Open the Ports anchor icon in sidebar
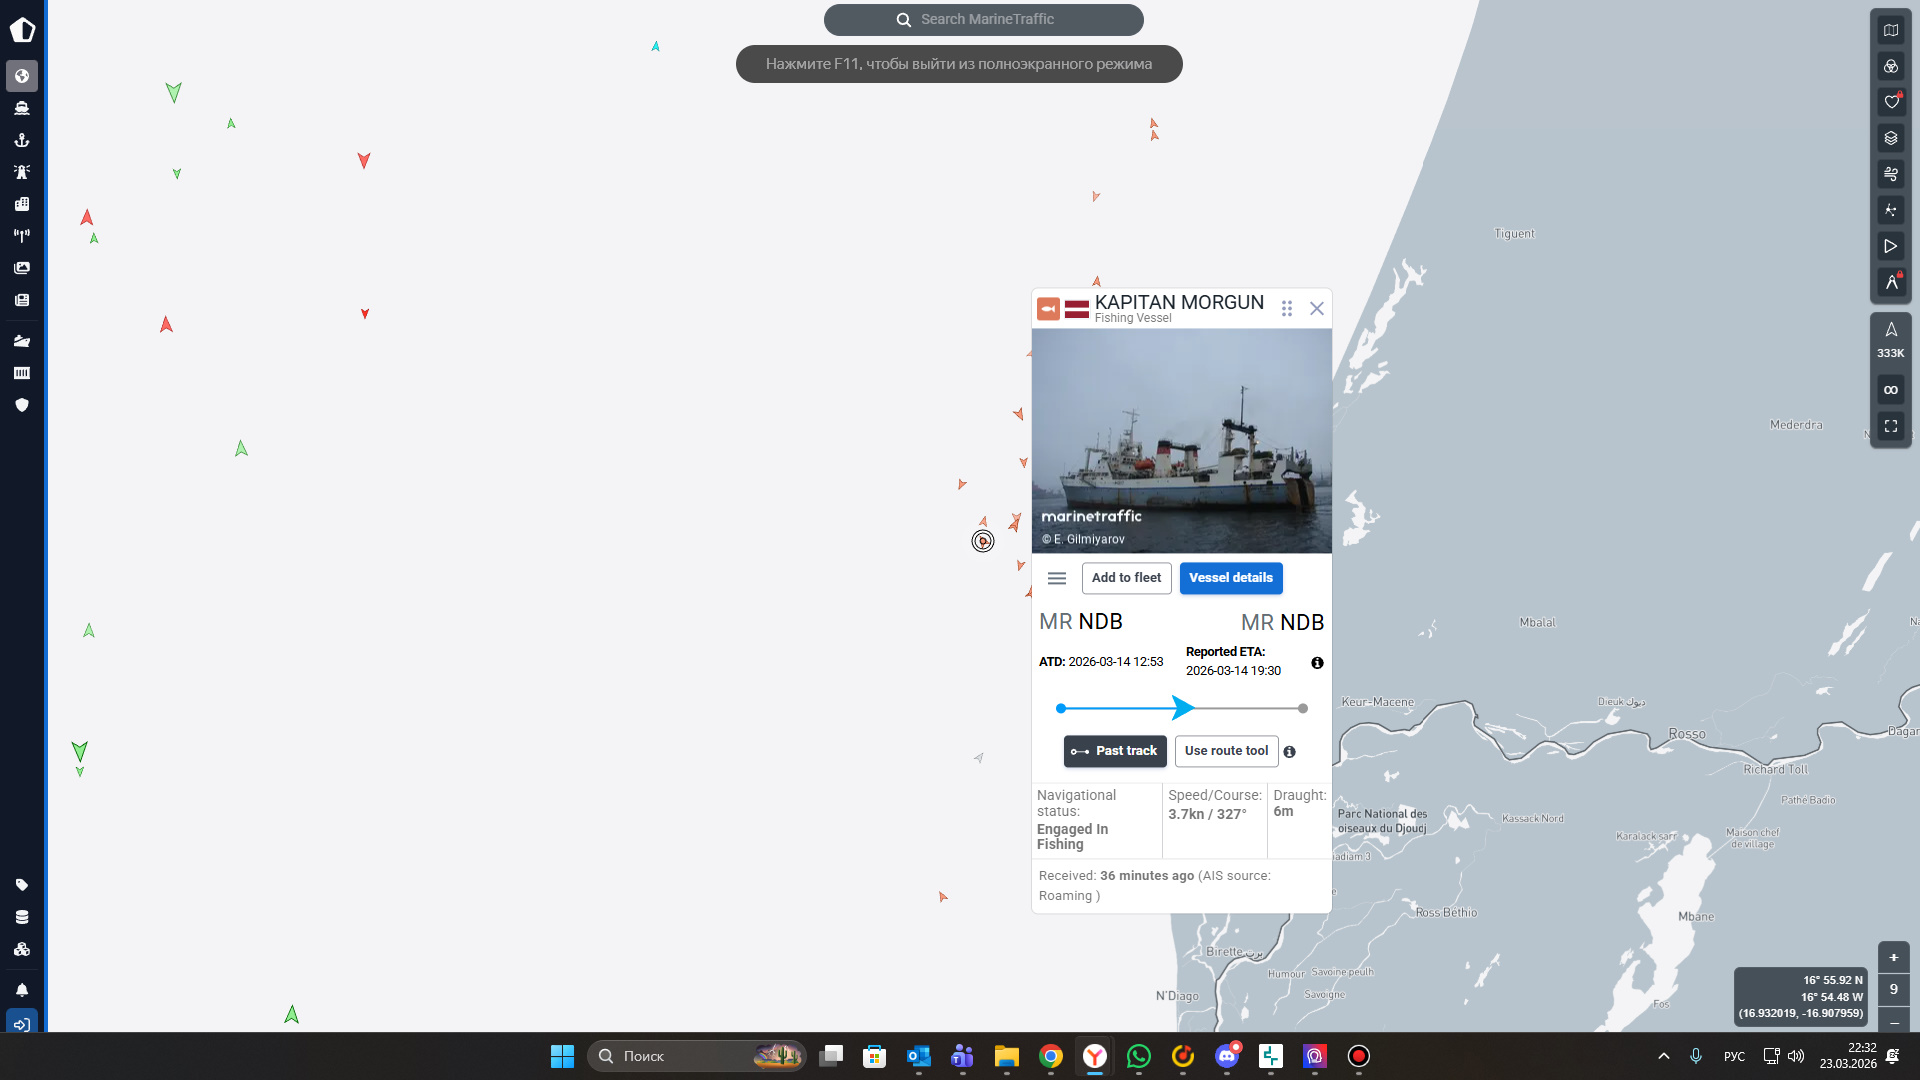Image resolution: width=1920 pixels, height=1080 pixels. pyautogui.click(x=22, y=140)
